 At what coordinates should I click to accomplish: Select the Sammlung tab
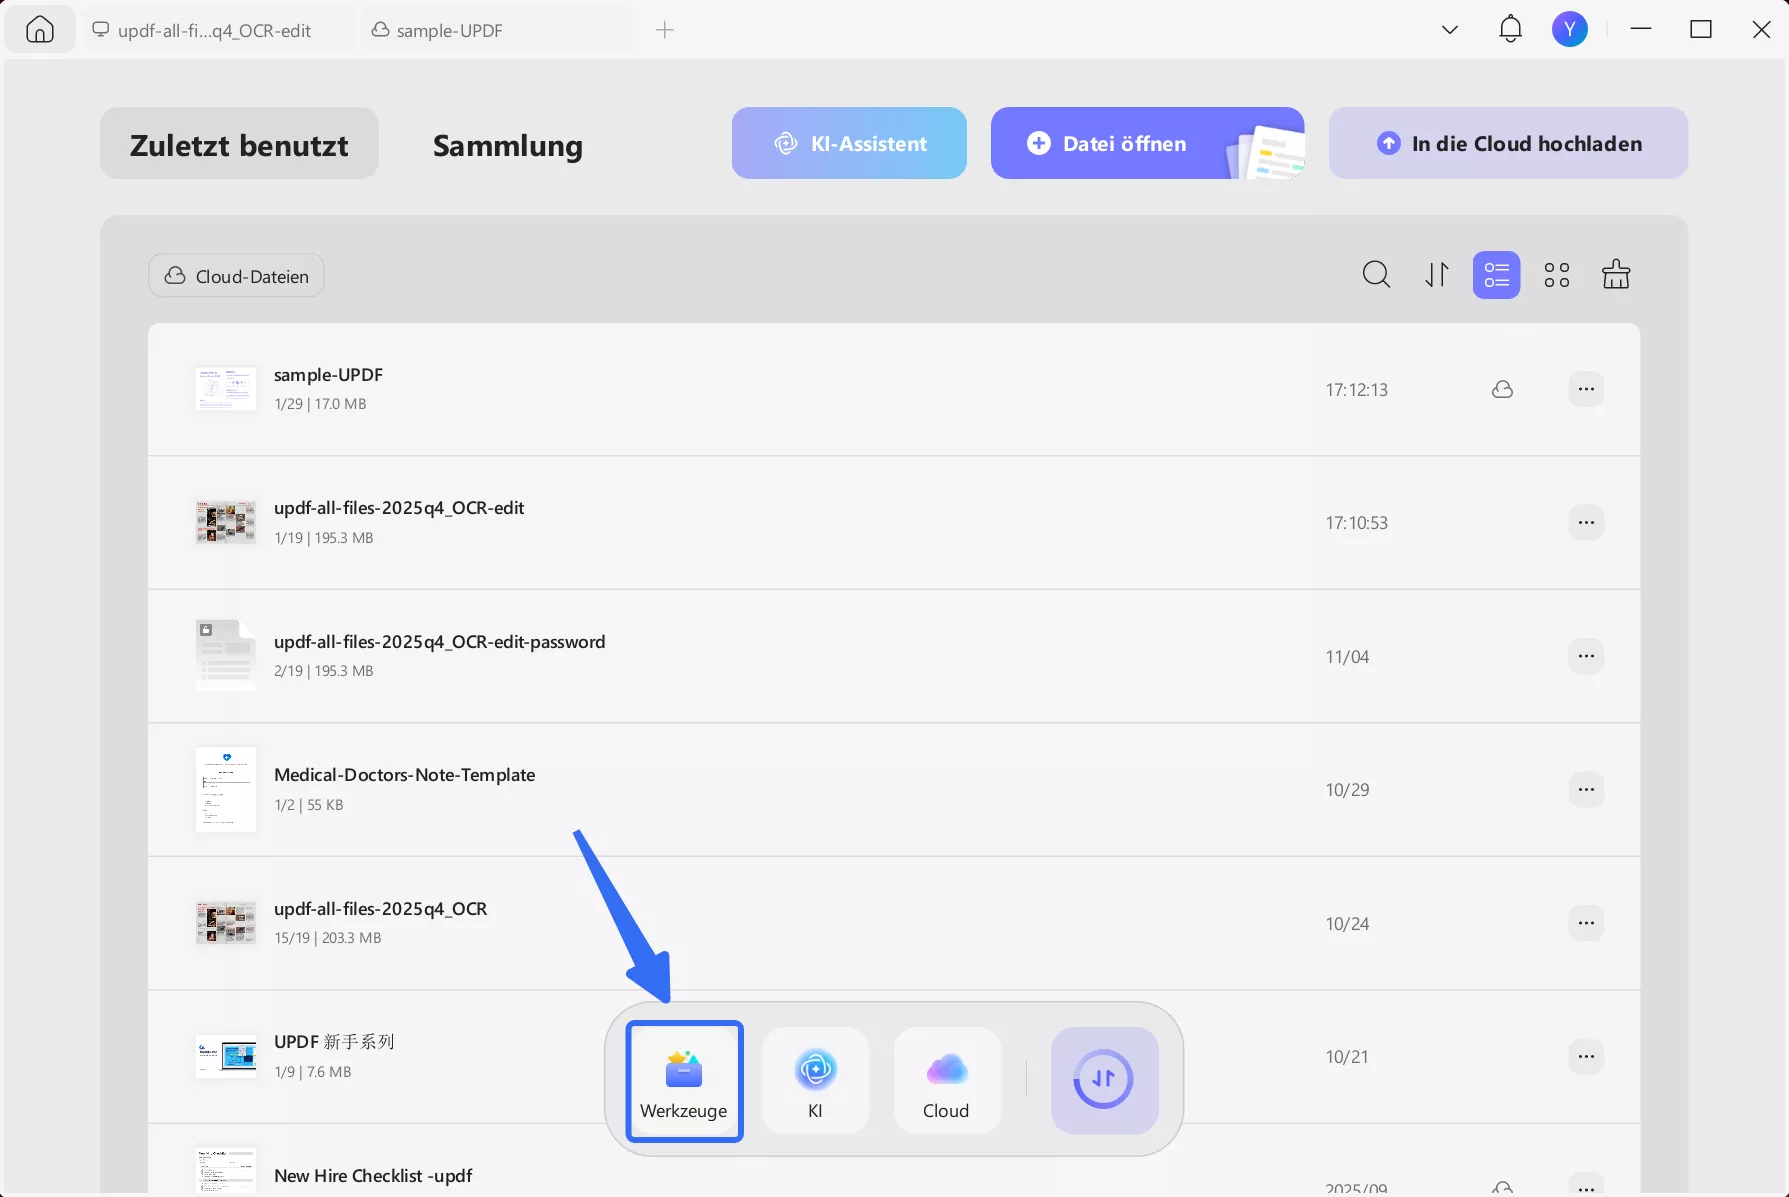(x=508, y=145)
